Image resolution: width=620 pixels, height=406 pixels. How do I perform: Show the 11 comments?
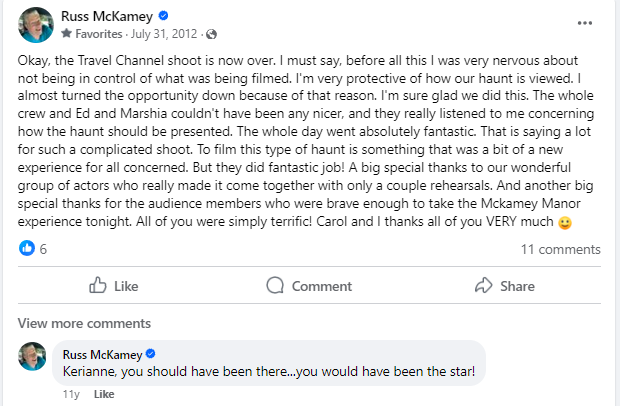tap(560, 248)
